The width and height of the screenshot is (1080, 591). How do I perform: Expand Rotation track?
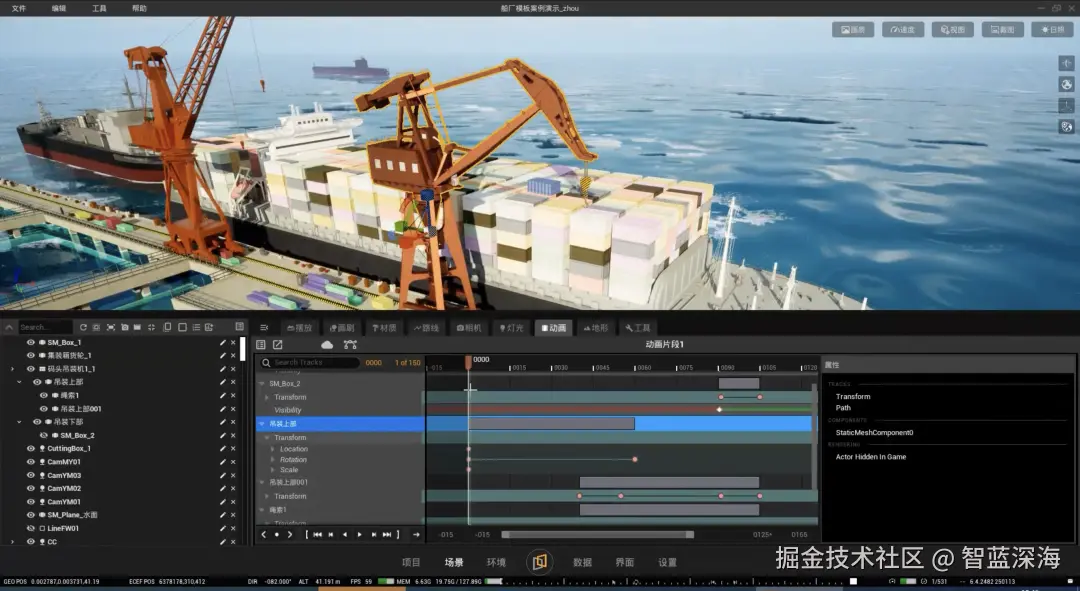pyautogui.click(x=273, y=459)
